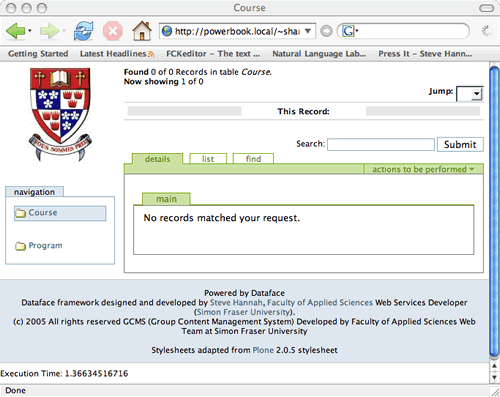Stop loading with the red X icon
This screenshot has width=500, height=397.
(113, 31)
